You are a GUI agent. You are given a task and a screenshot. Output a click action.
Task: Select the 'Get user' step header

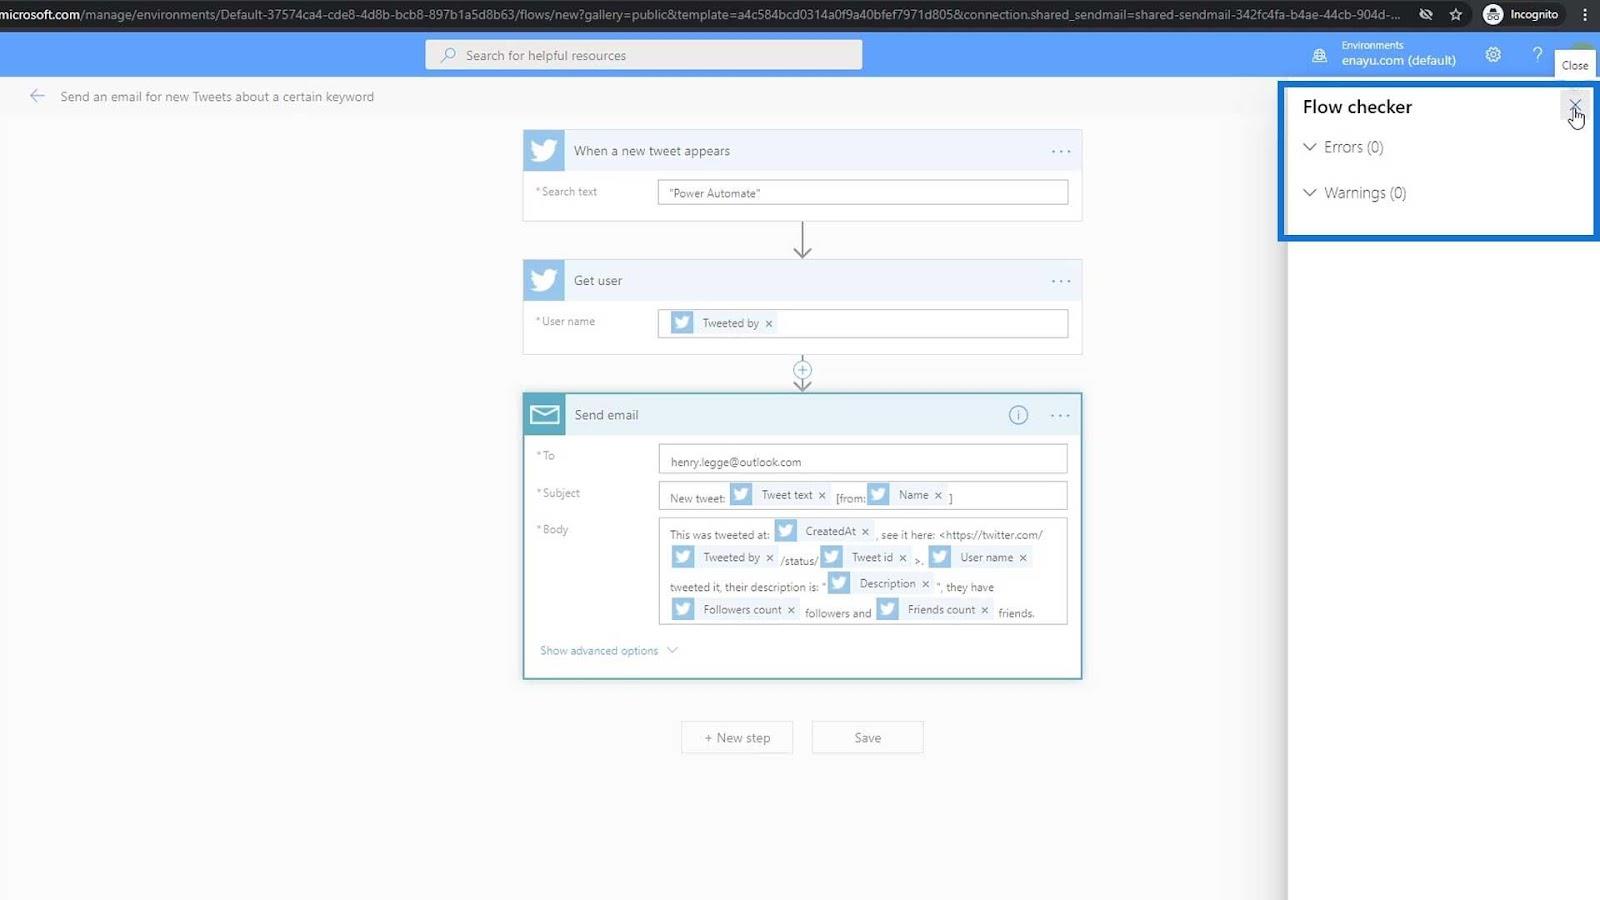(x=802, y=281)
